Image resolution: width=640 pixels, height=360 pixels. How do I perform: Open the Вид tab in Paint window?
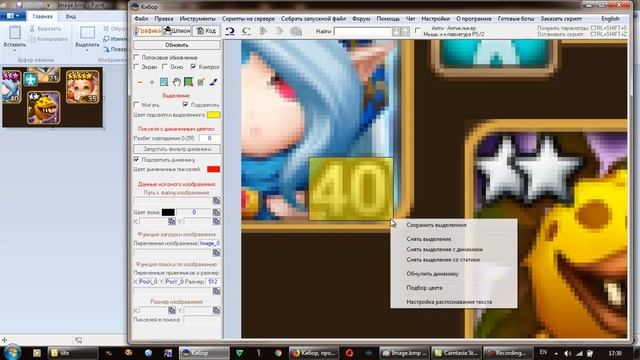point(71,17)
